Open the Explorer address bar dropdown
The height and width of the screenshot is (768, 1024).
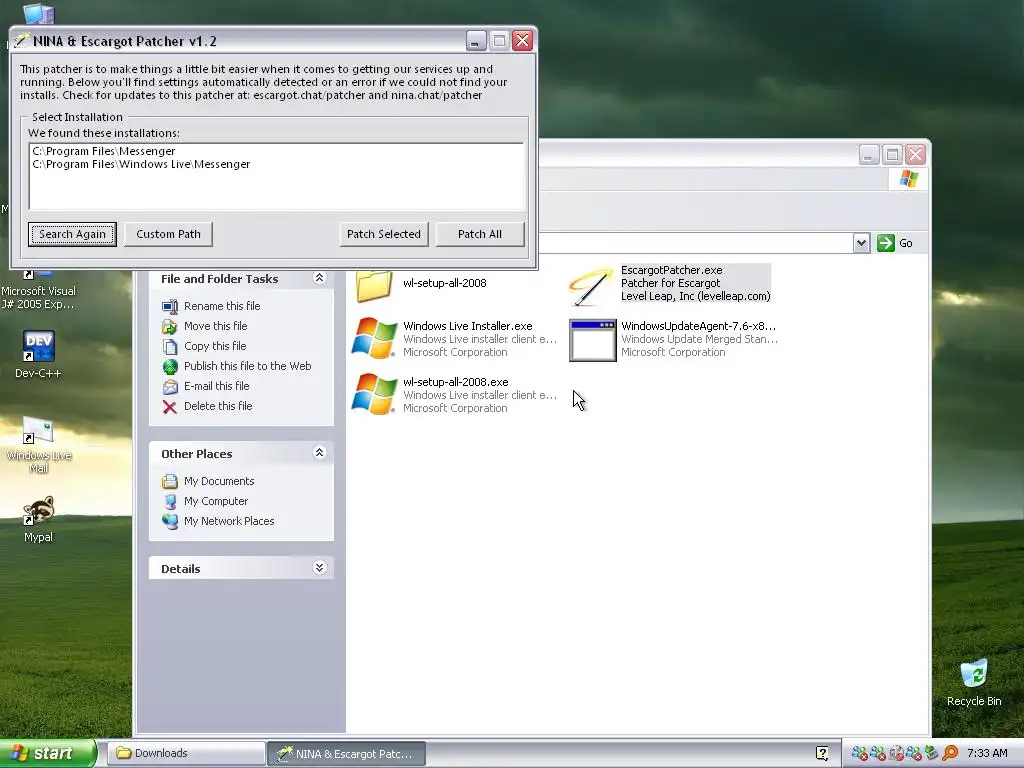(861, 243)
